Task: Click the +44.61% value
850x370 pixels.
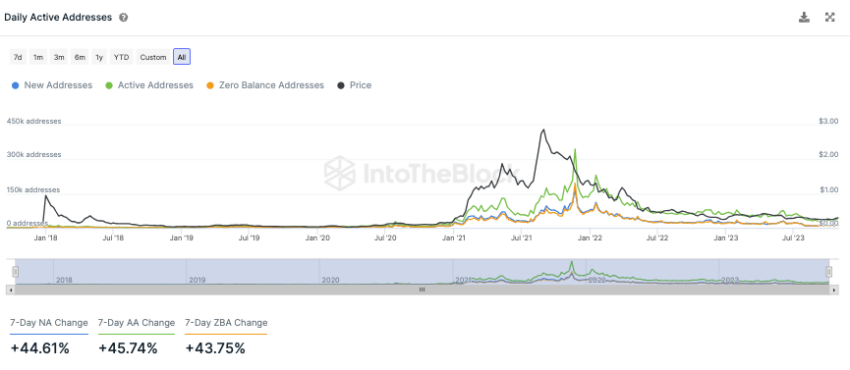Action: pos(40,348)
